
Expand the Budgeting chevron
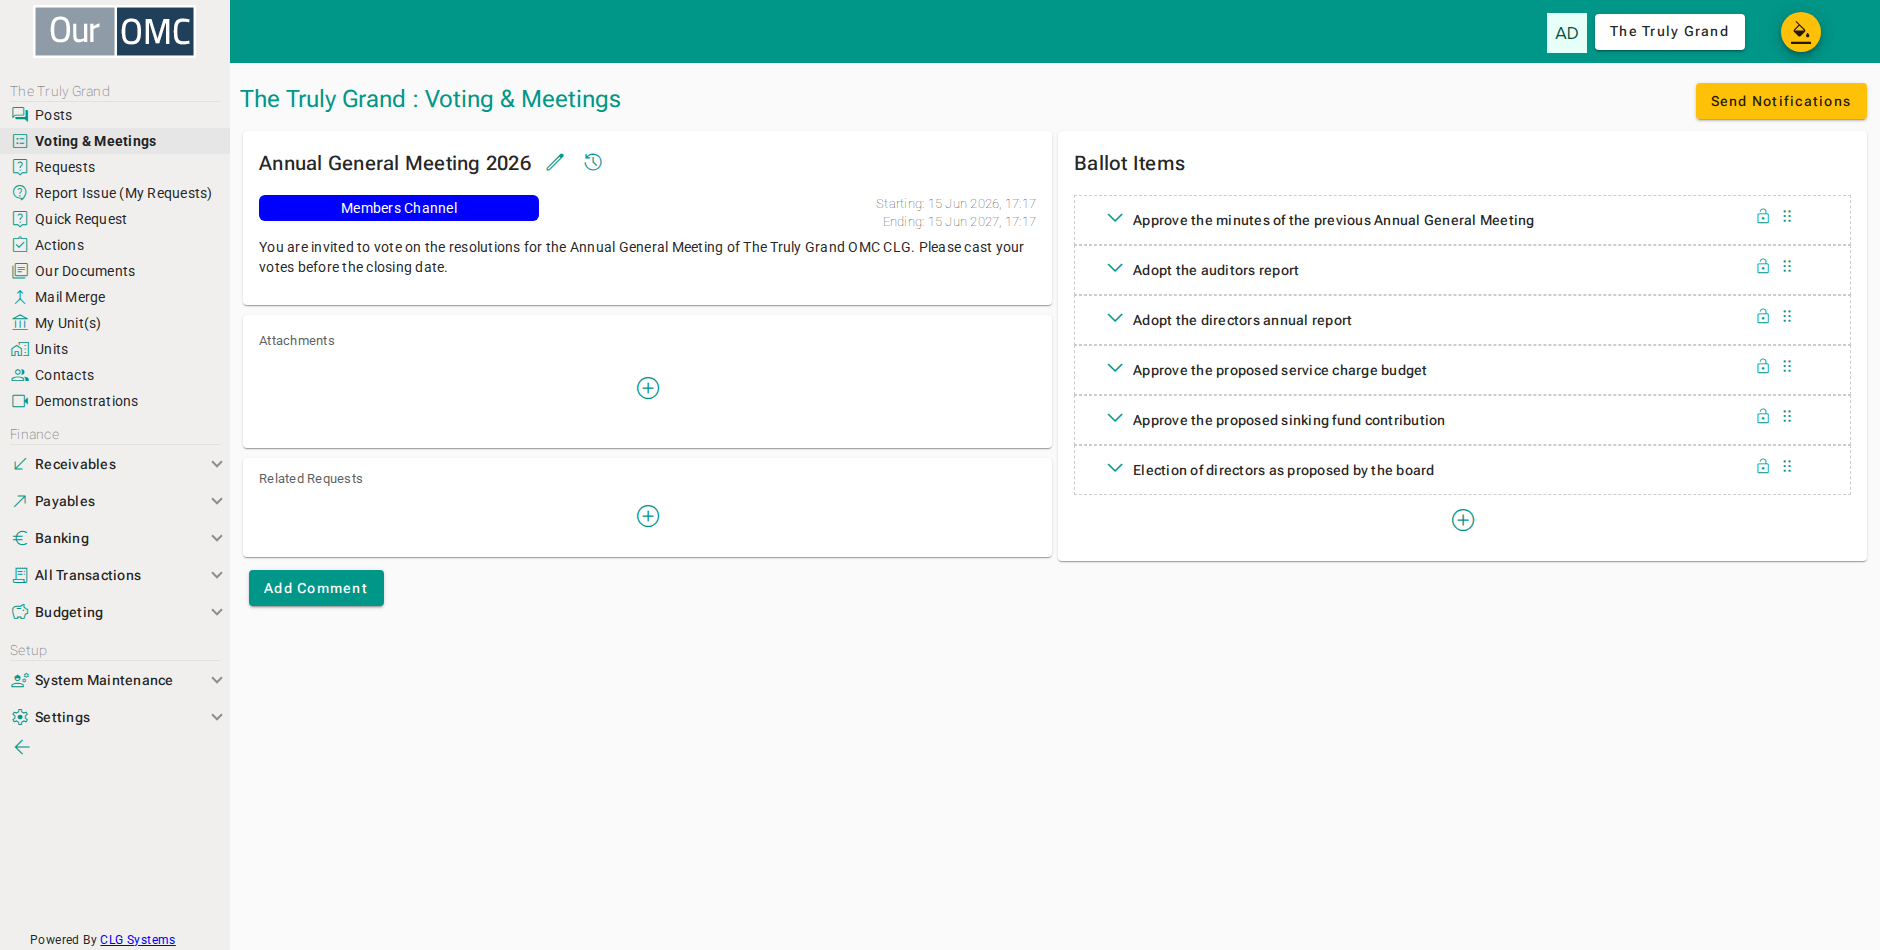[x=217, y=612]
